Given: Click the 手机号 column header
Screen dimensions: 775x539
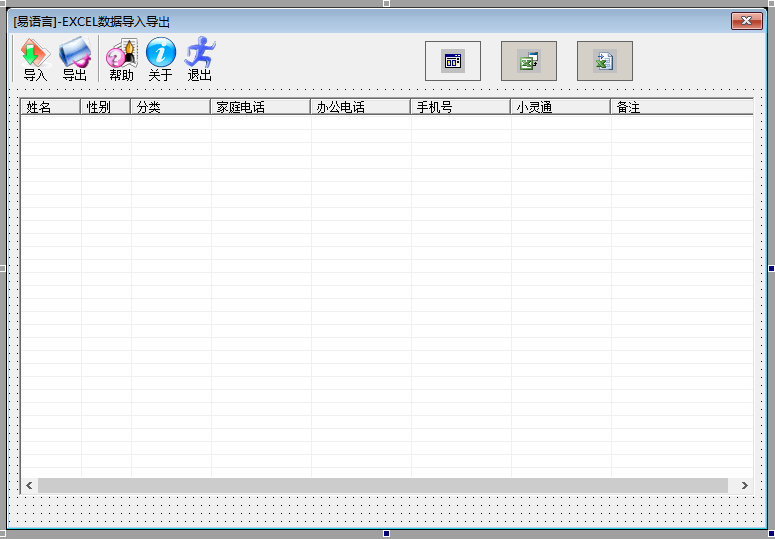Looking at the screenshot, I should [x=460, y=107].
